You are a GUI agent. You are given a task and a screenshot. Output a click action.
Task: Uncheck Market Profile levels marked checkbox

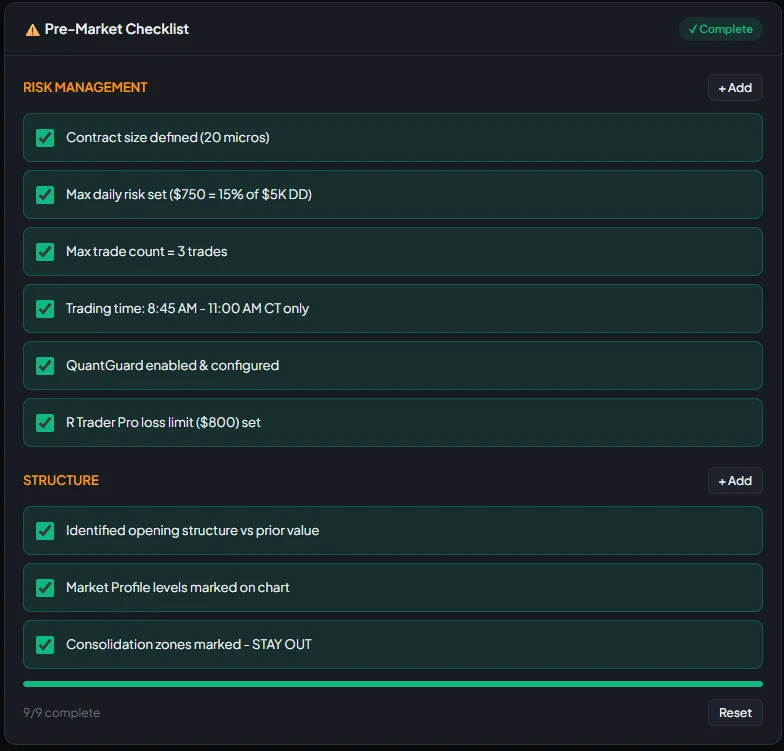[x=45, y=588]
